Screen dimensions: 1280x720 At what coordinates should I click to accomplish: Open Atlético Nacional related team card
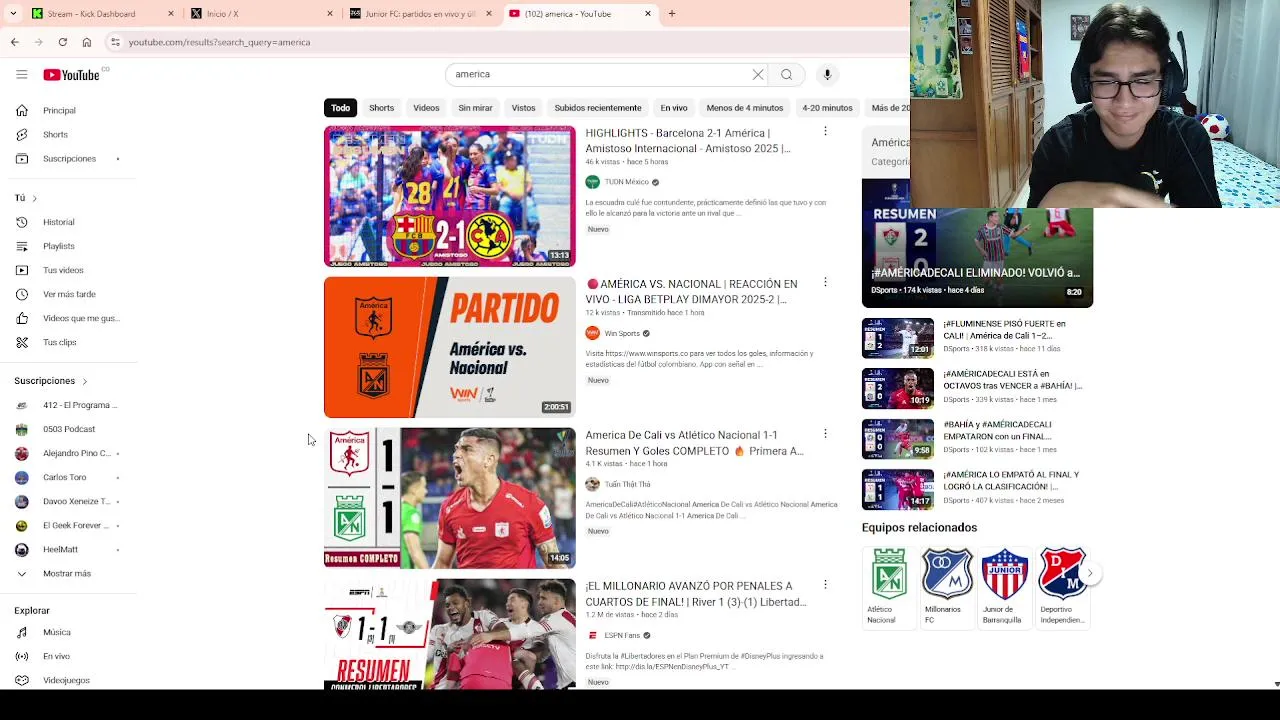tap(889, 587)
